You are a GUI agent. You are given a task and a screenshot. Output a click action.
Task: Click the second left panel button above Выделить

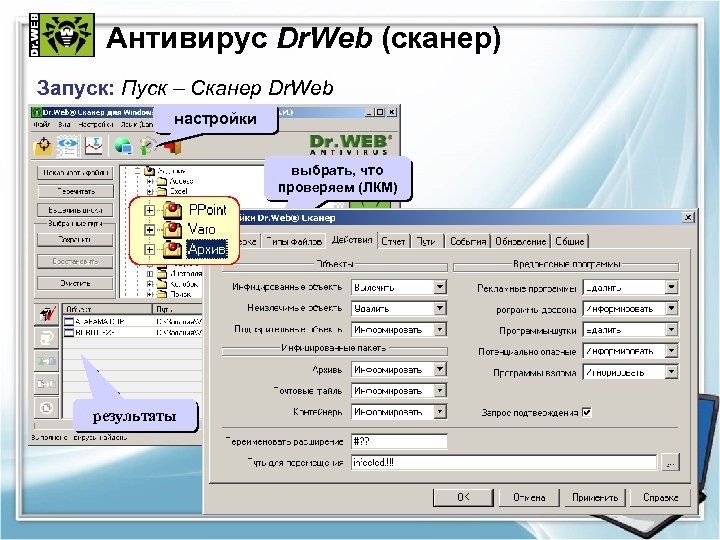[75, 191]
